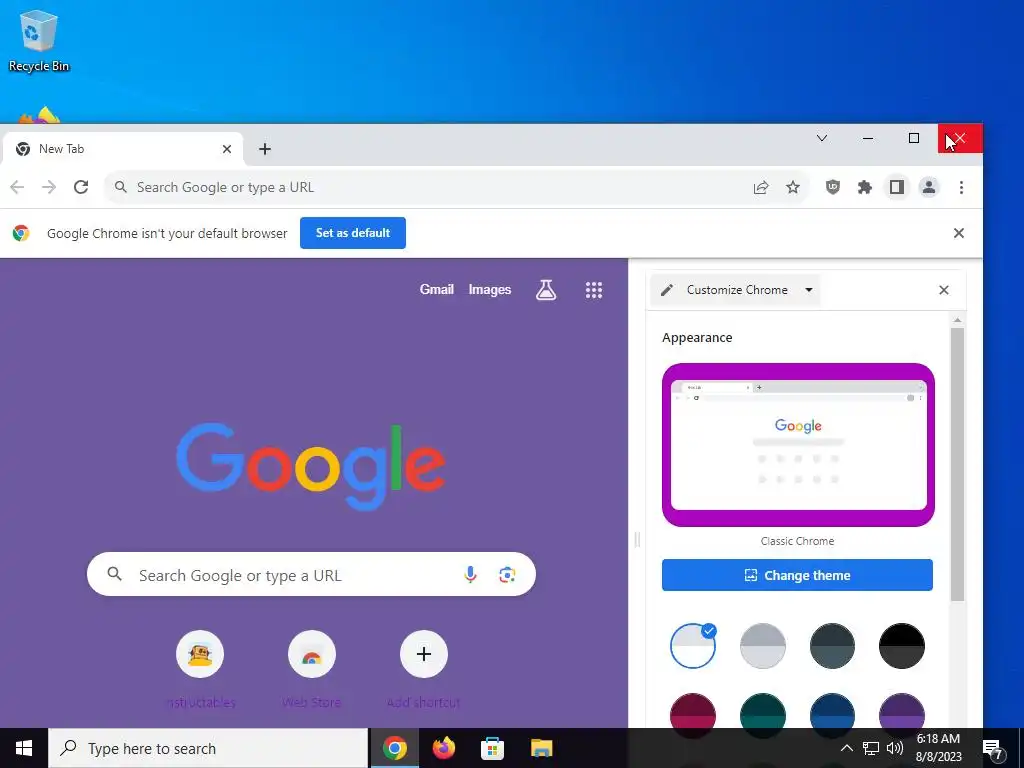
Task: Open the profile avatar menu
Action: (929, 187)
